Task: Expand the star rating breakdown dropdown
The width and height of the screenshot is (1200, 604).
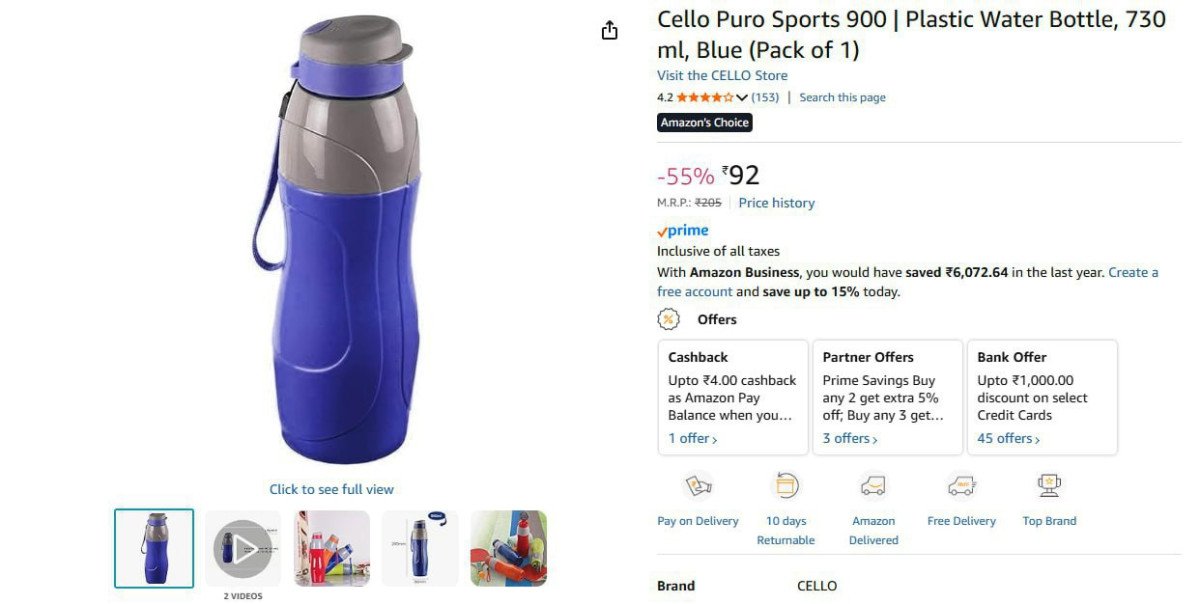Action: (742, 97)
